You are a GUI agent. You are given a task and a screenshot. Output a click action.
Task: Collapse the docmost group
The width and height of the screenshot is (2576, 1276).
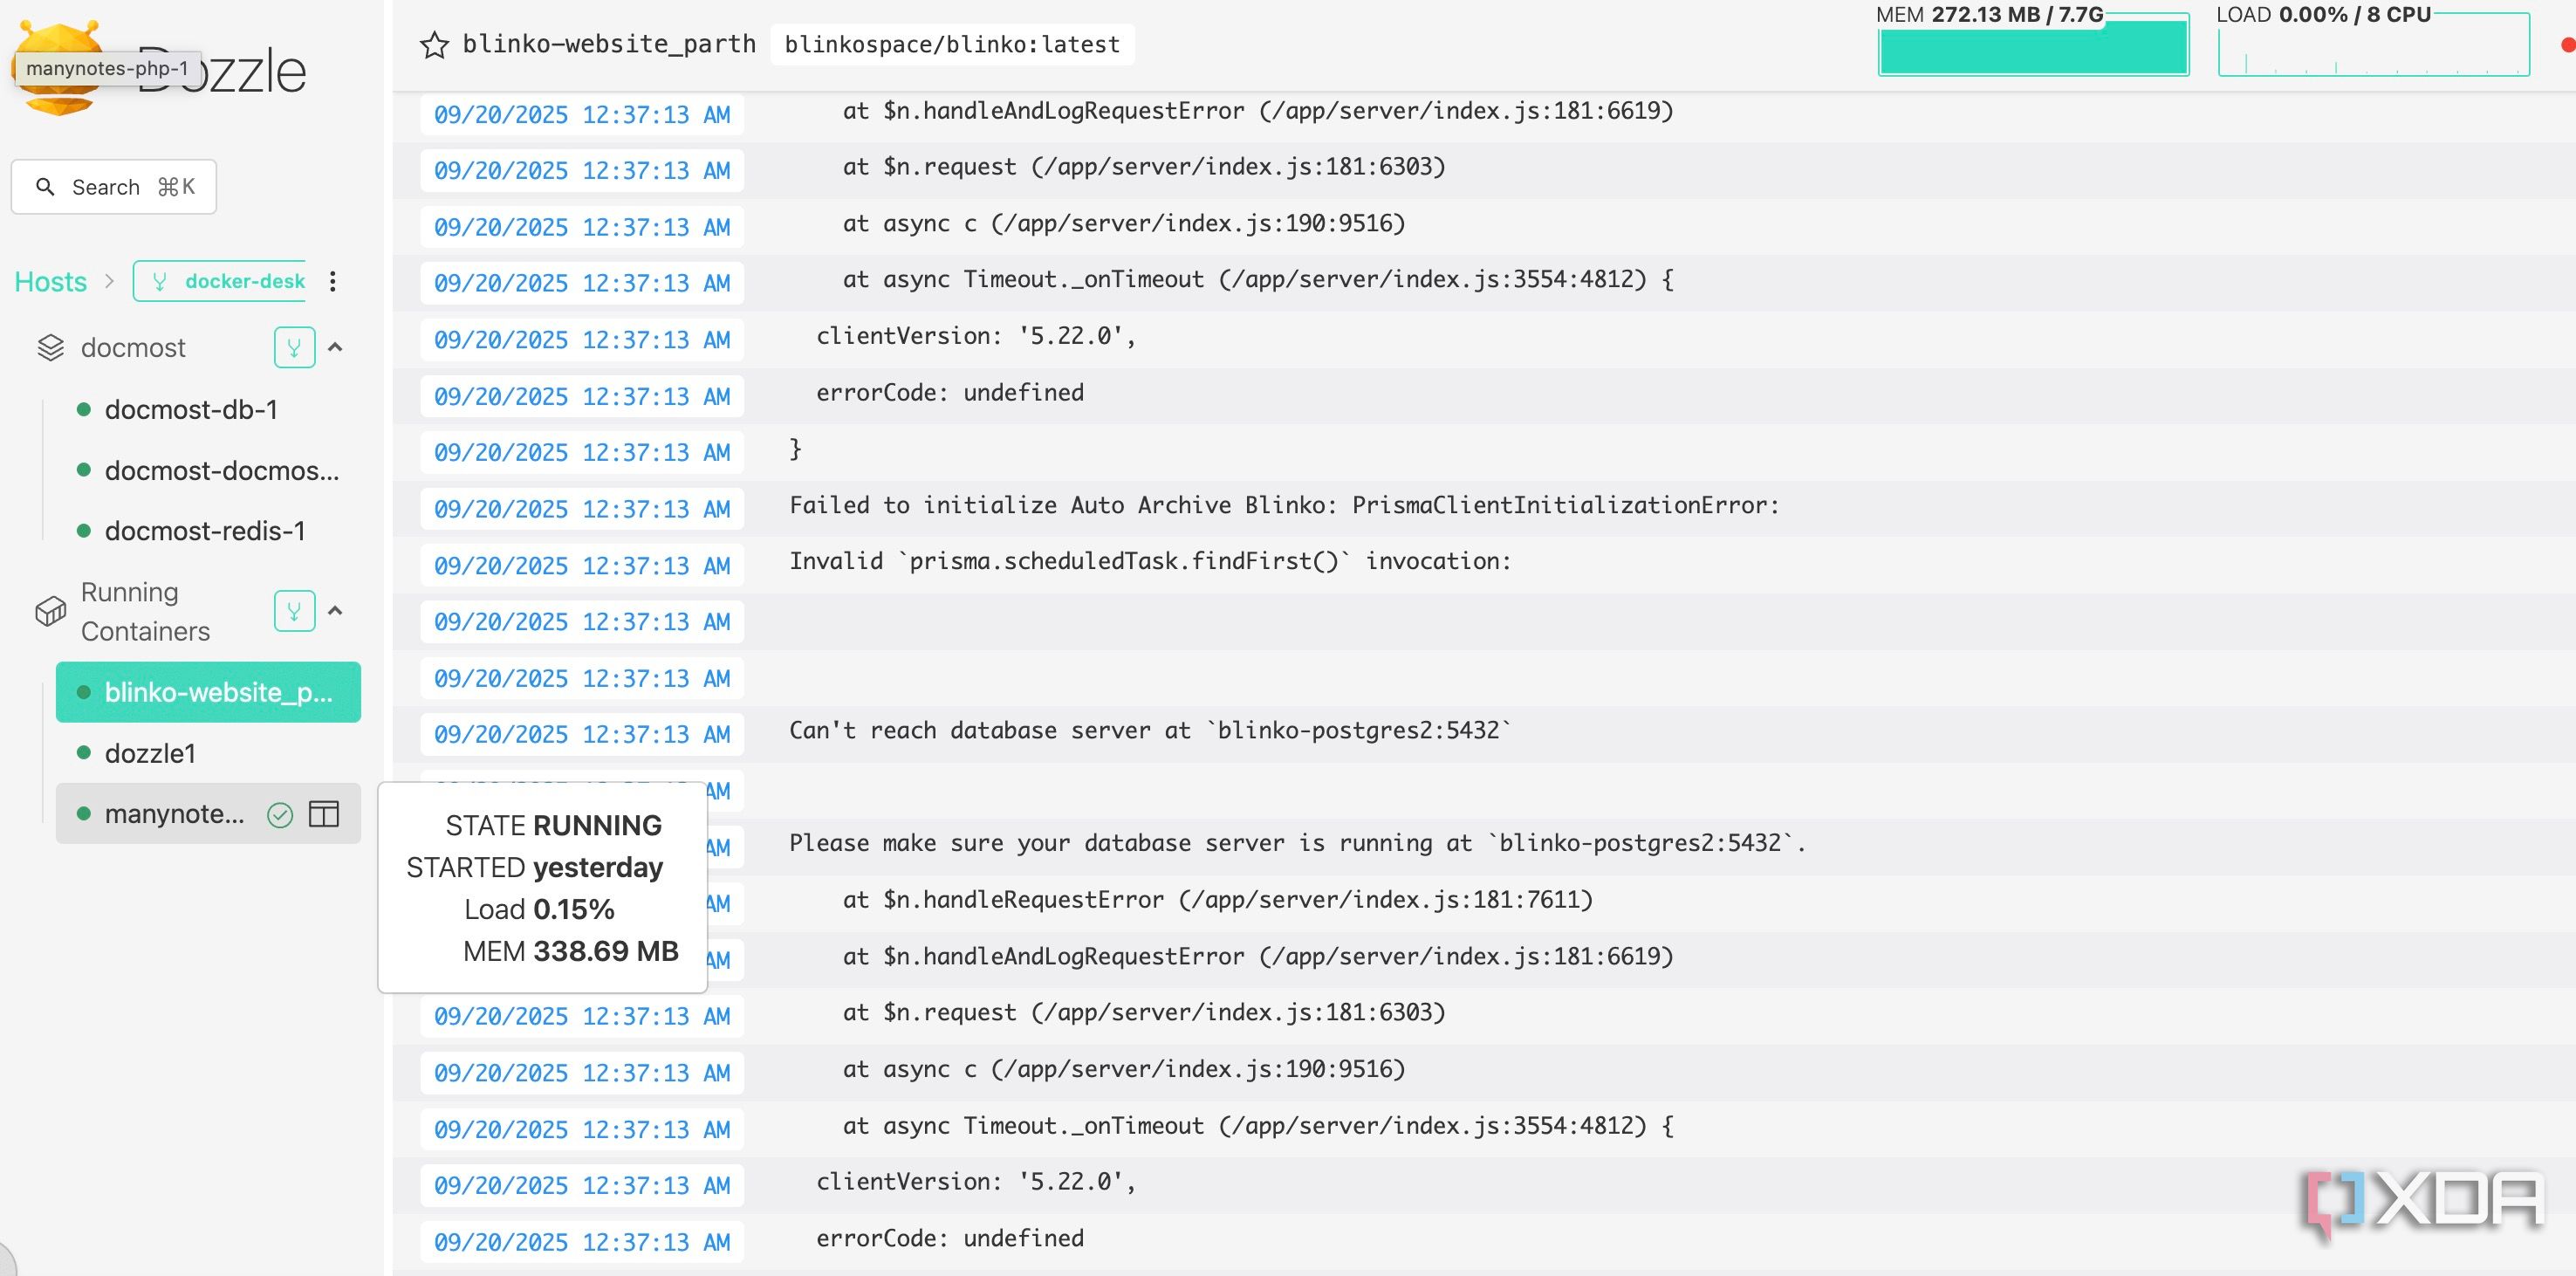pos(336,347)
